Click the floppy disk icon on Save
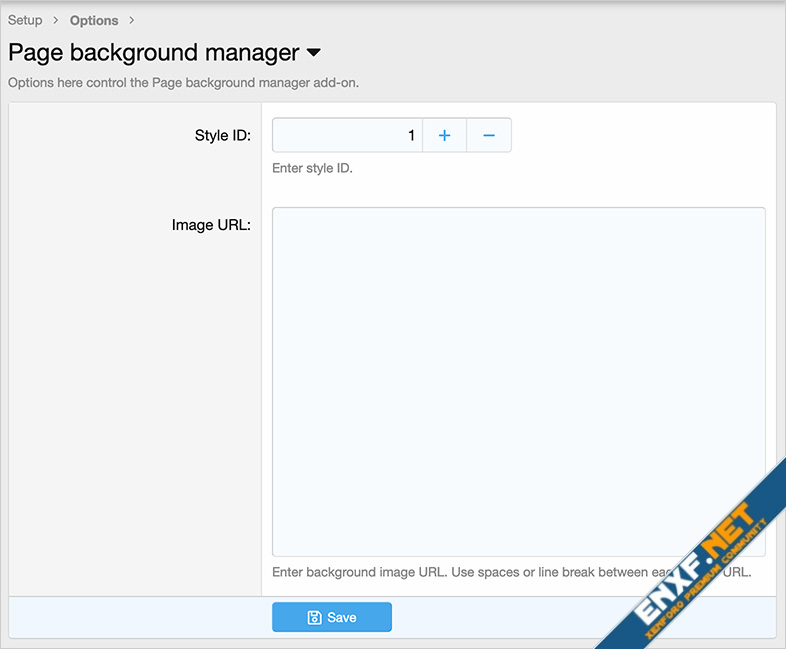Image resolution: width=786 pixels, height=649 pixels. (x=314, y=618)
